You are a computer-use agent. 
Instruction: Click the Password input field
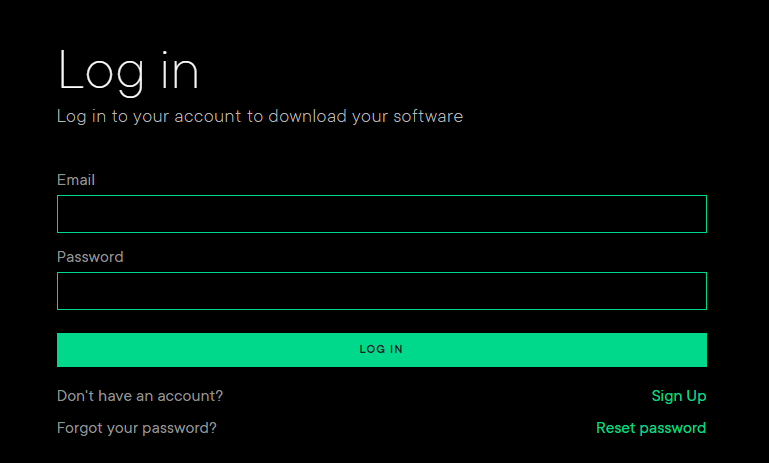(381, 291)
